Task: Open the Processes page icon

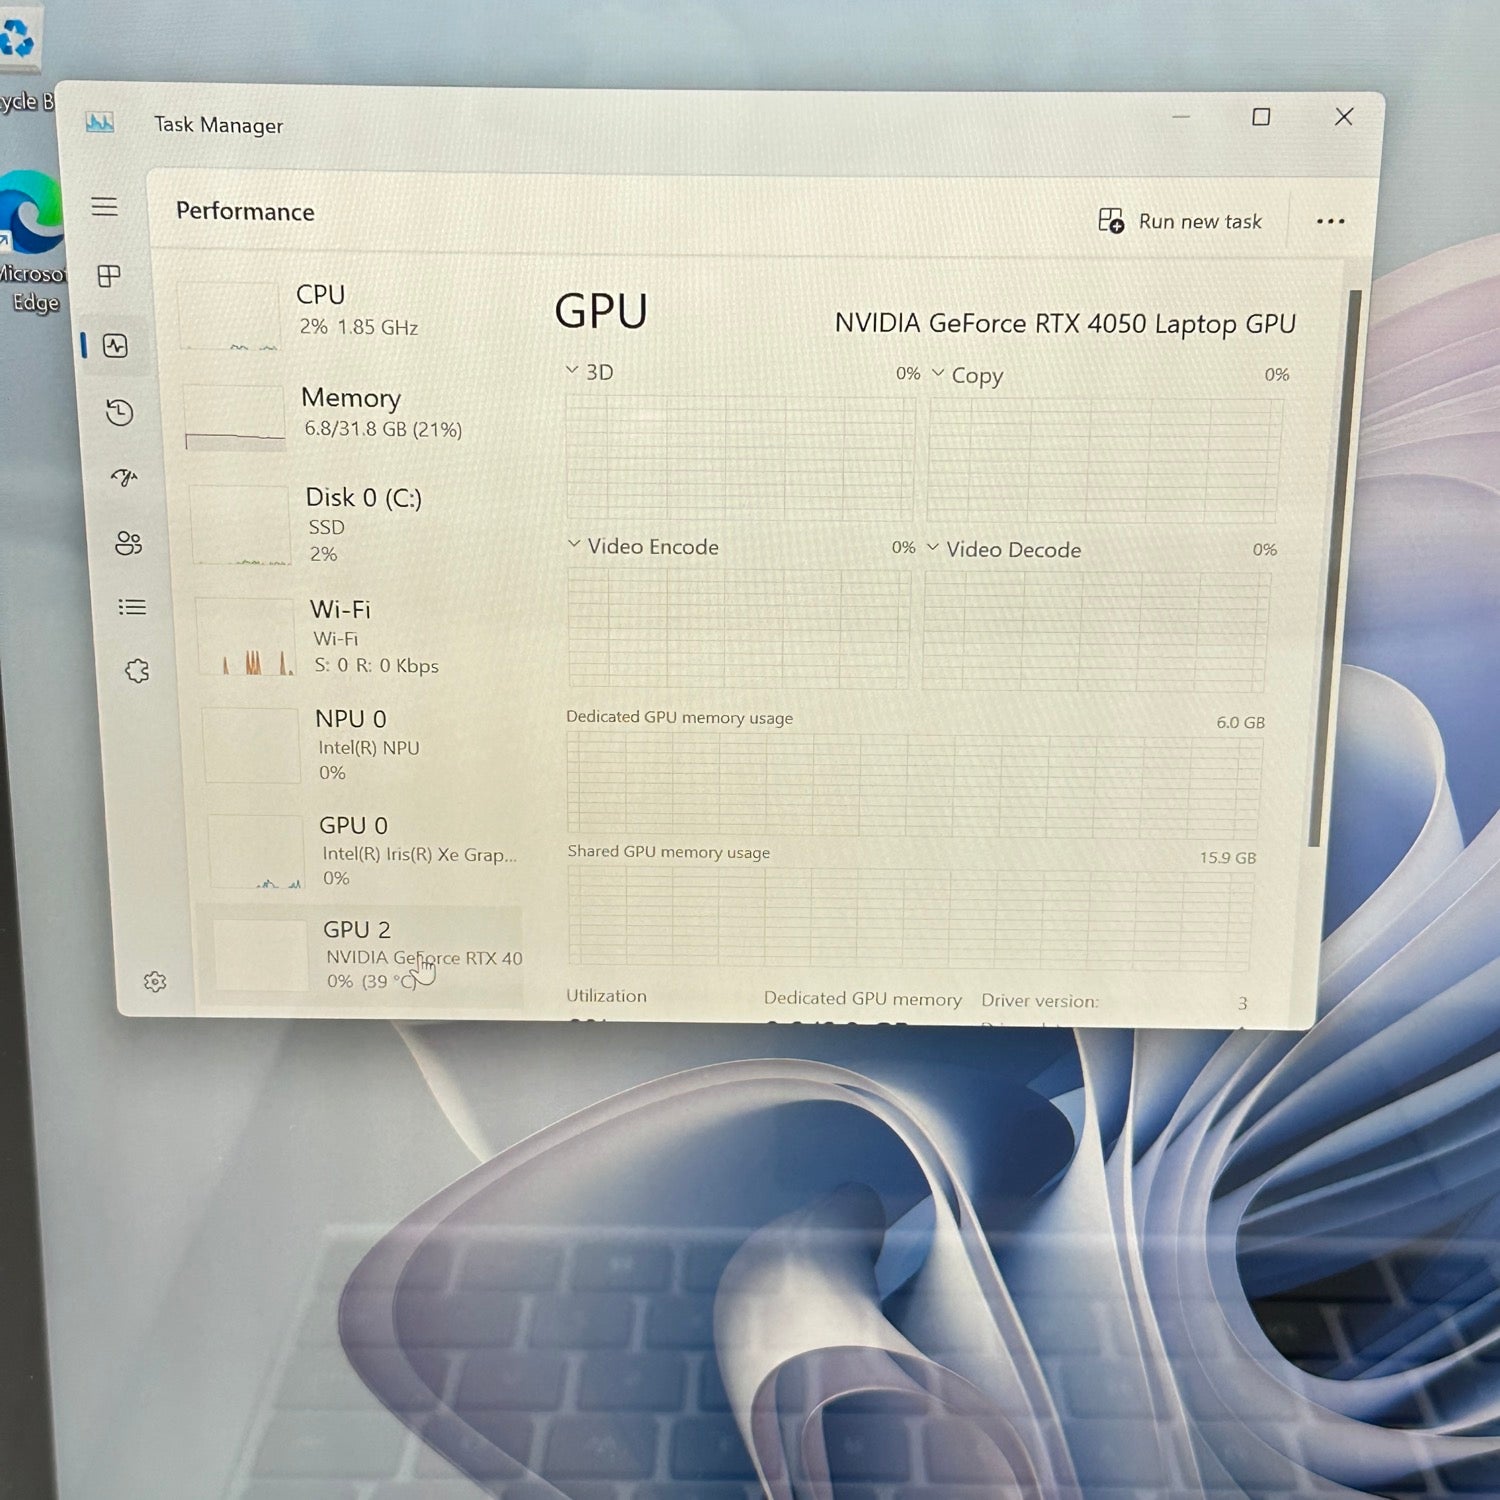Action: pos(109,276)
